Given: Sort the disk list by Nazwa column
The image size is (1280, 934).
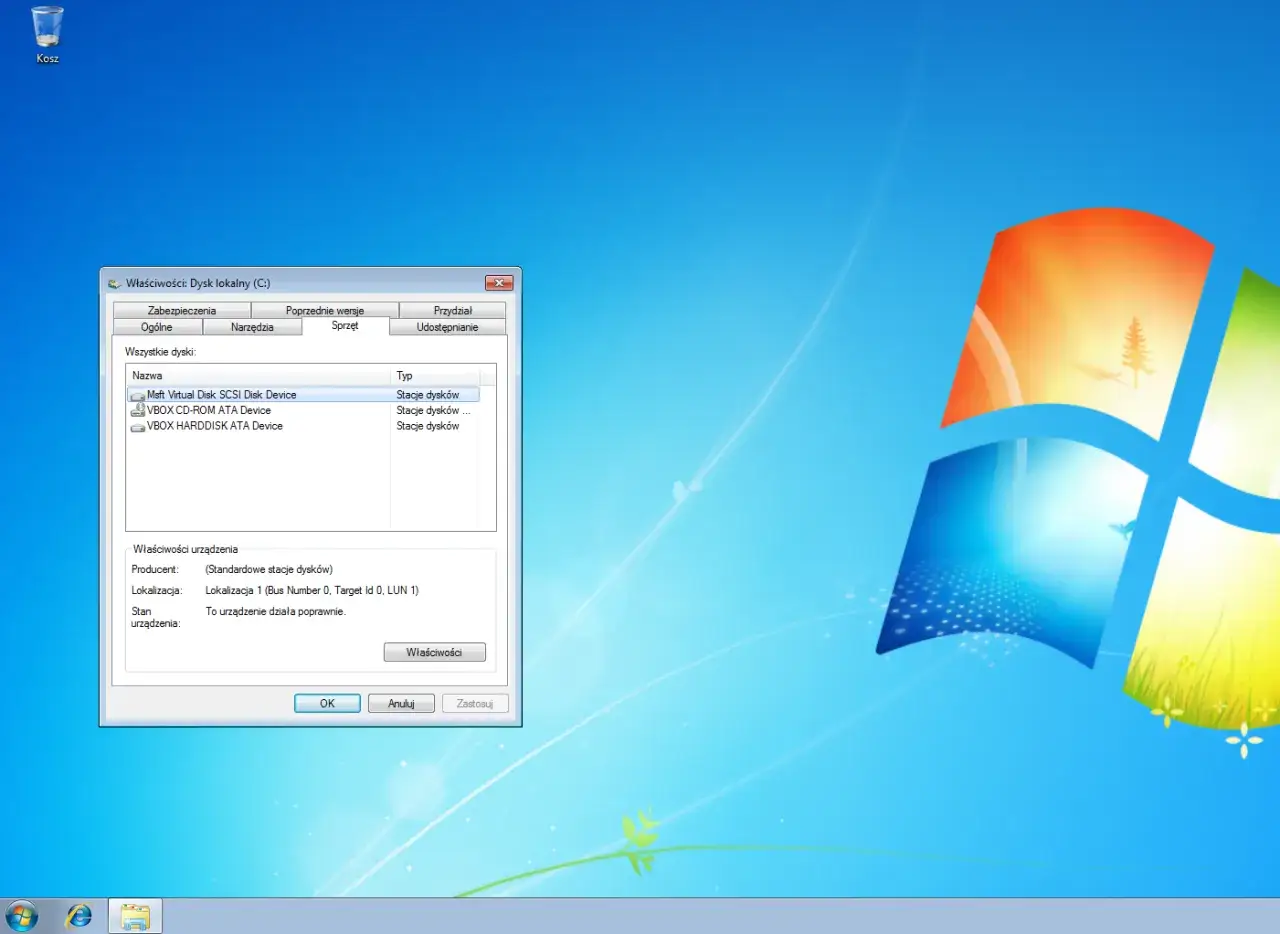Looking at the screenshot, I should pos(258,376).
